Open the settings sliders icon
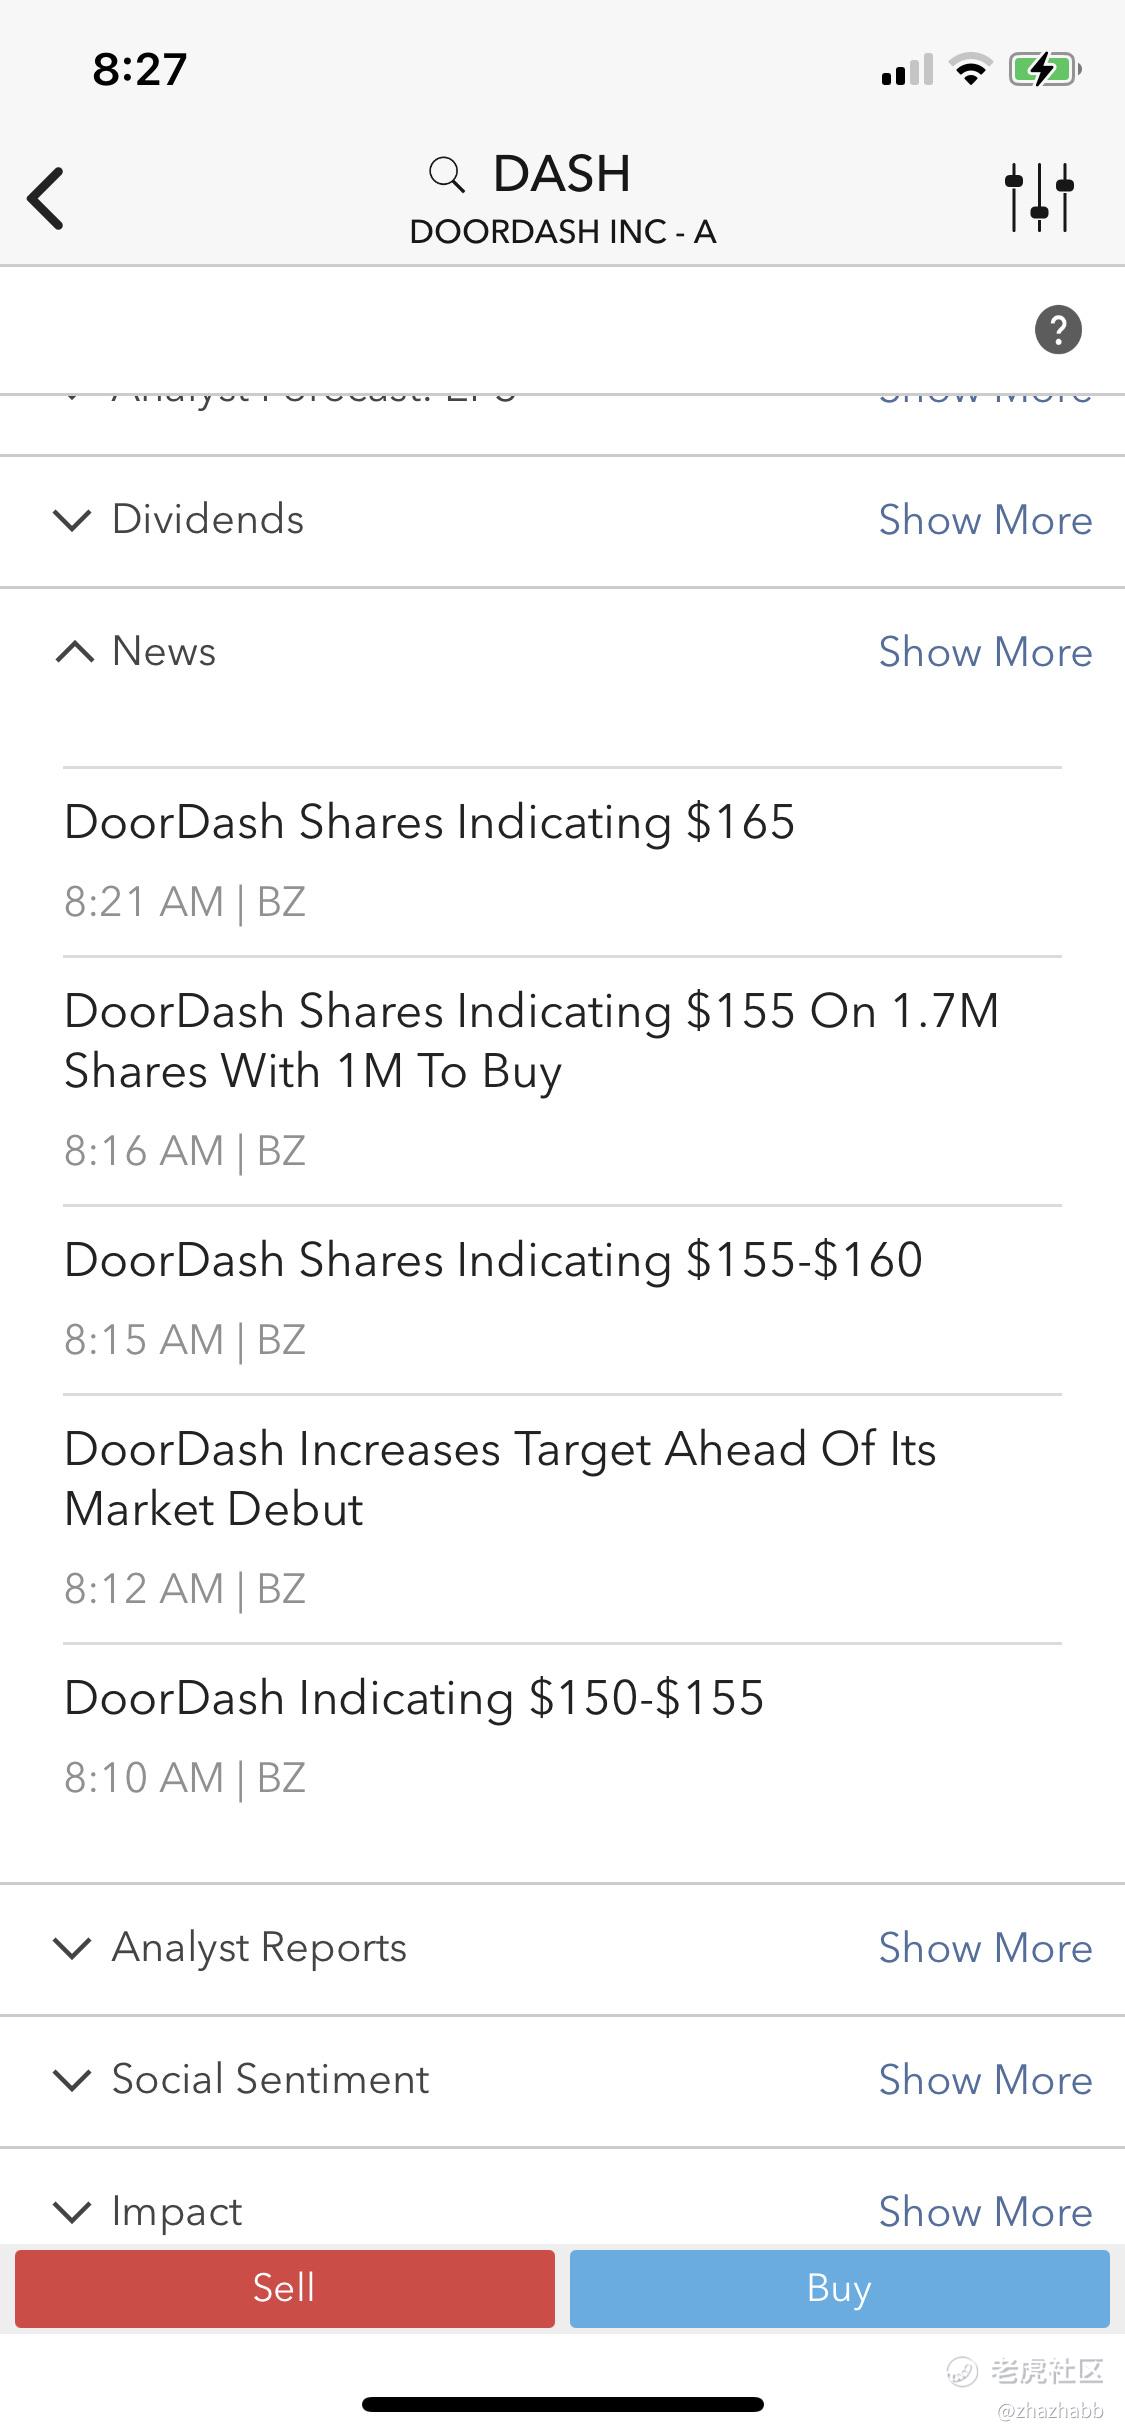Image resolution: width=1125 pixels, height=2436 pixels. tap(1039, 198)
